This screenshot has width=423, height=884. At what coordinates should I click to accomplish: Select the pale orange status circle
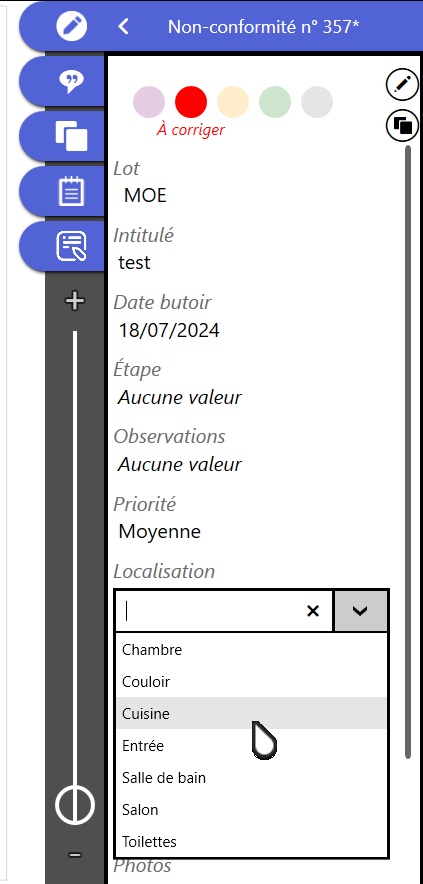[233, 102]
